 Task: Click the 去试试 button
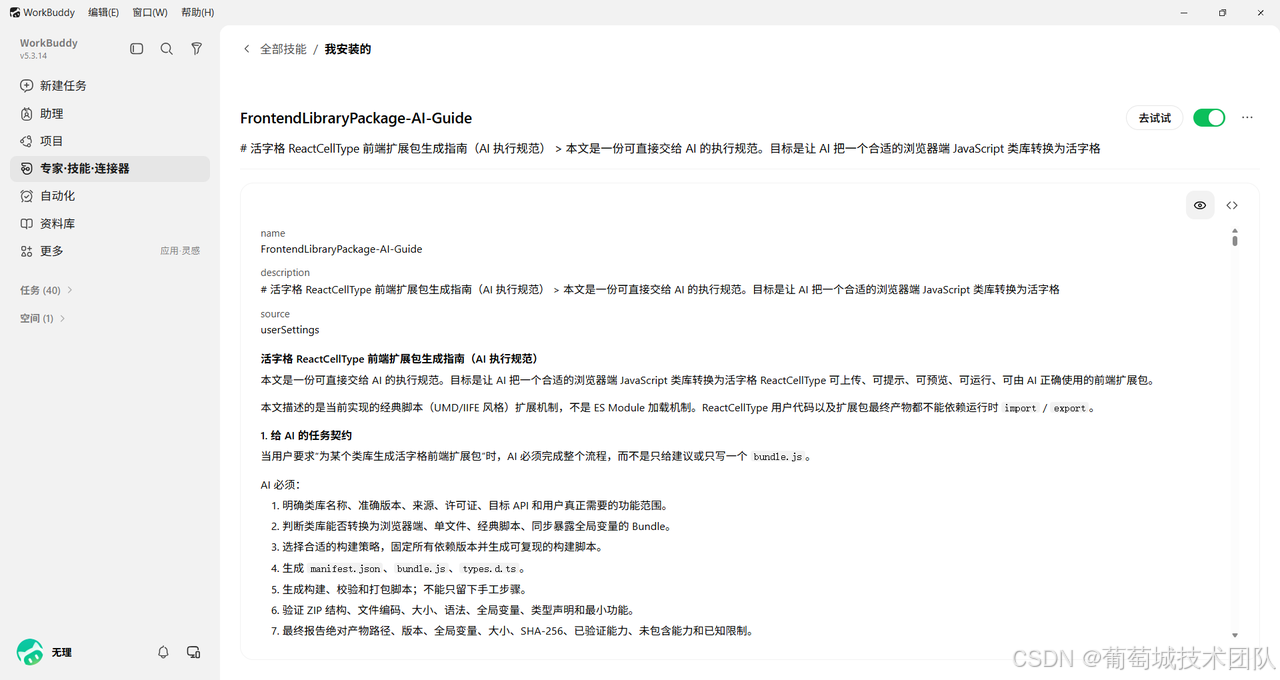point(1155,118)
